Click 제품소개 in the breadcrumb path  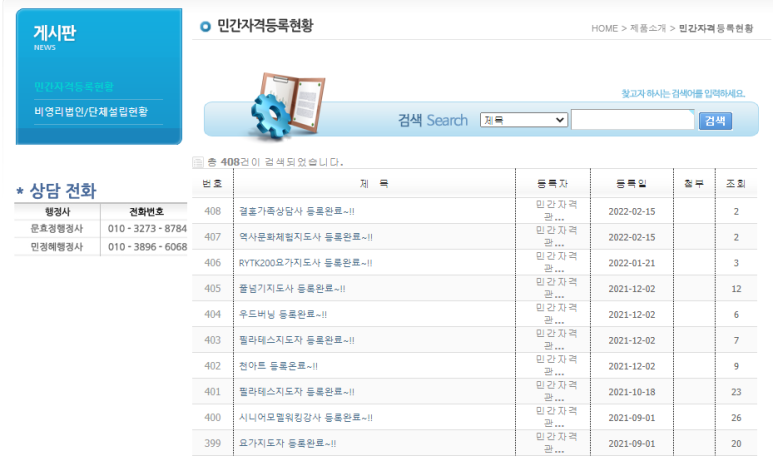pyautogui.click(x=648, y=29)
